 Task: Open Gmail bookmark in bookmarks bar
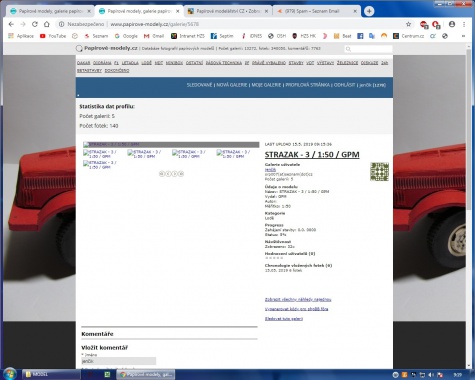click(x=154, y=36)
